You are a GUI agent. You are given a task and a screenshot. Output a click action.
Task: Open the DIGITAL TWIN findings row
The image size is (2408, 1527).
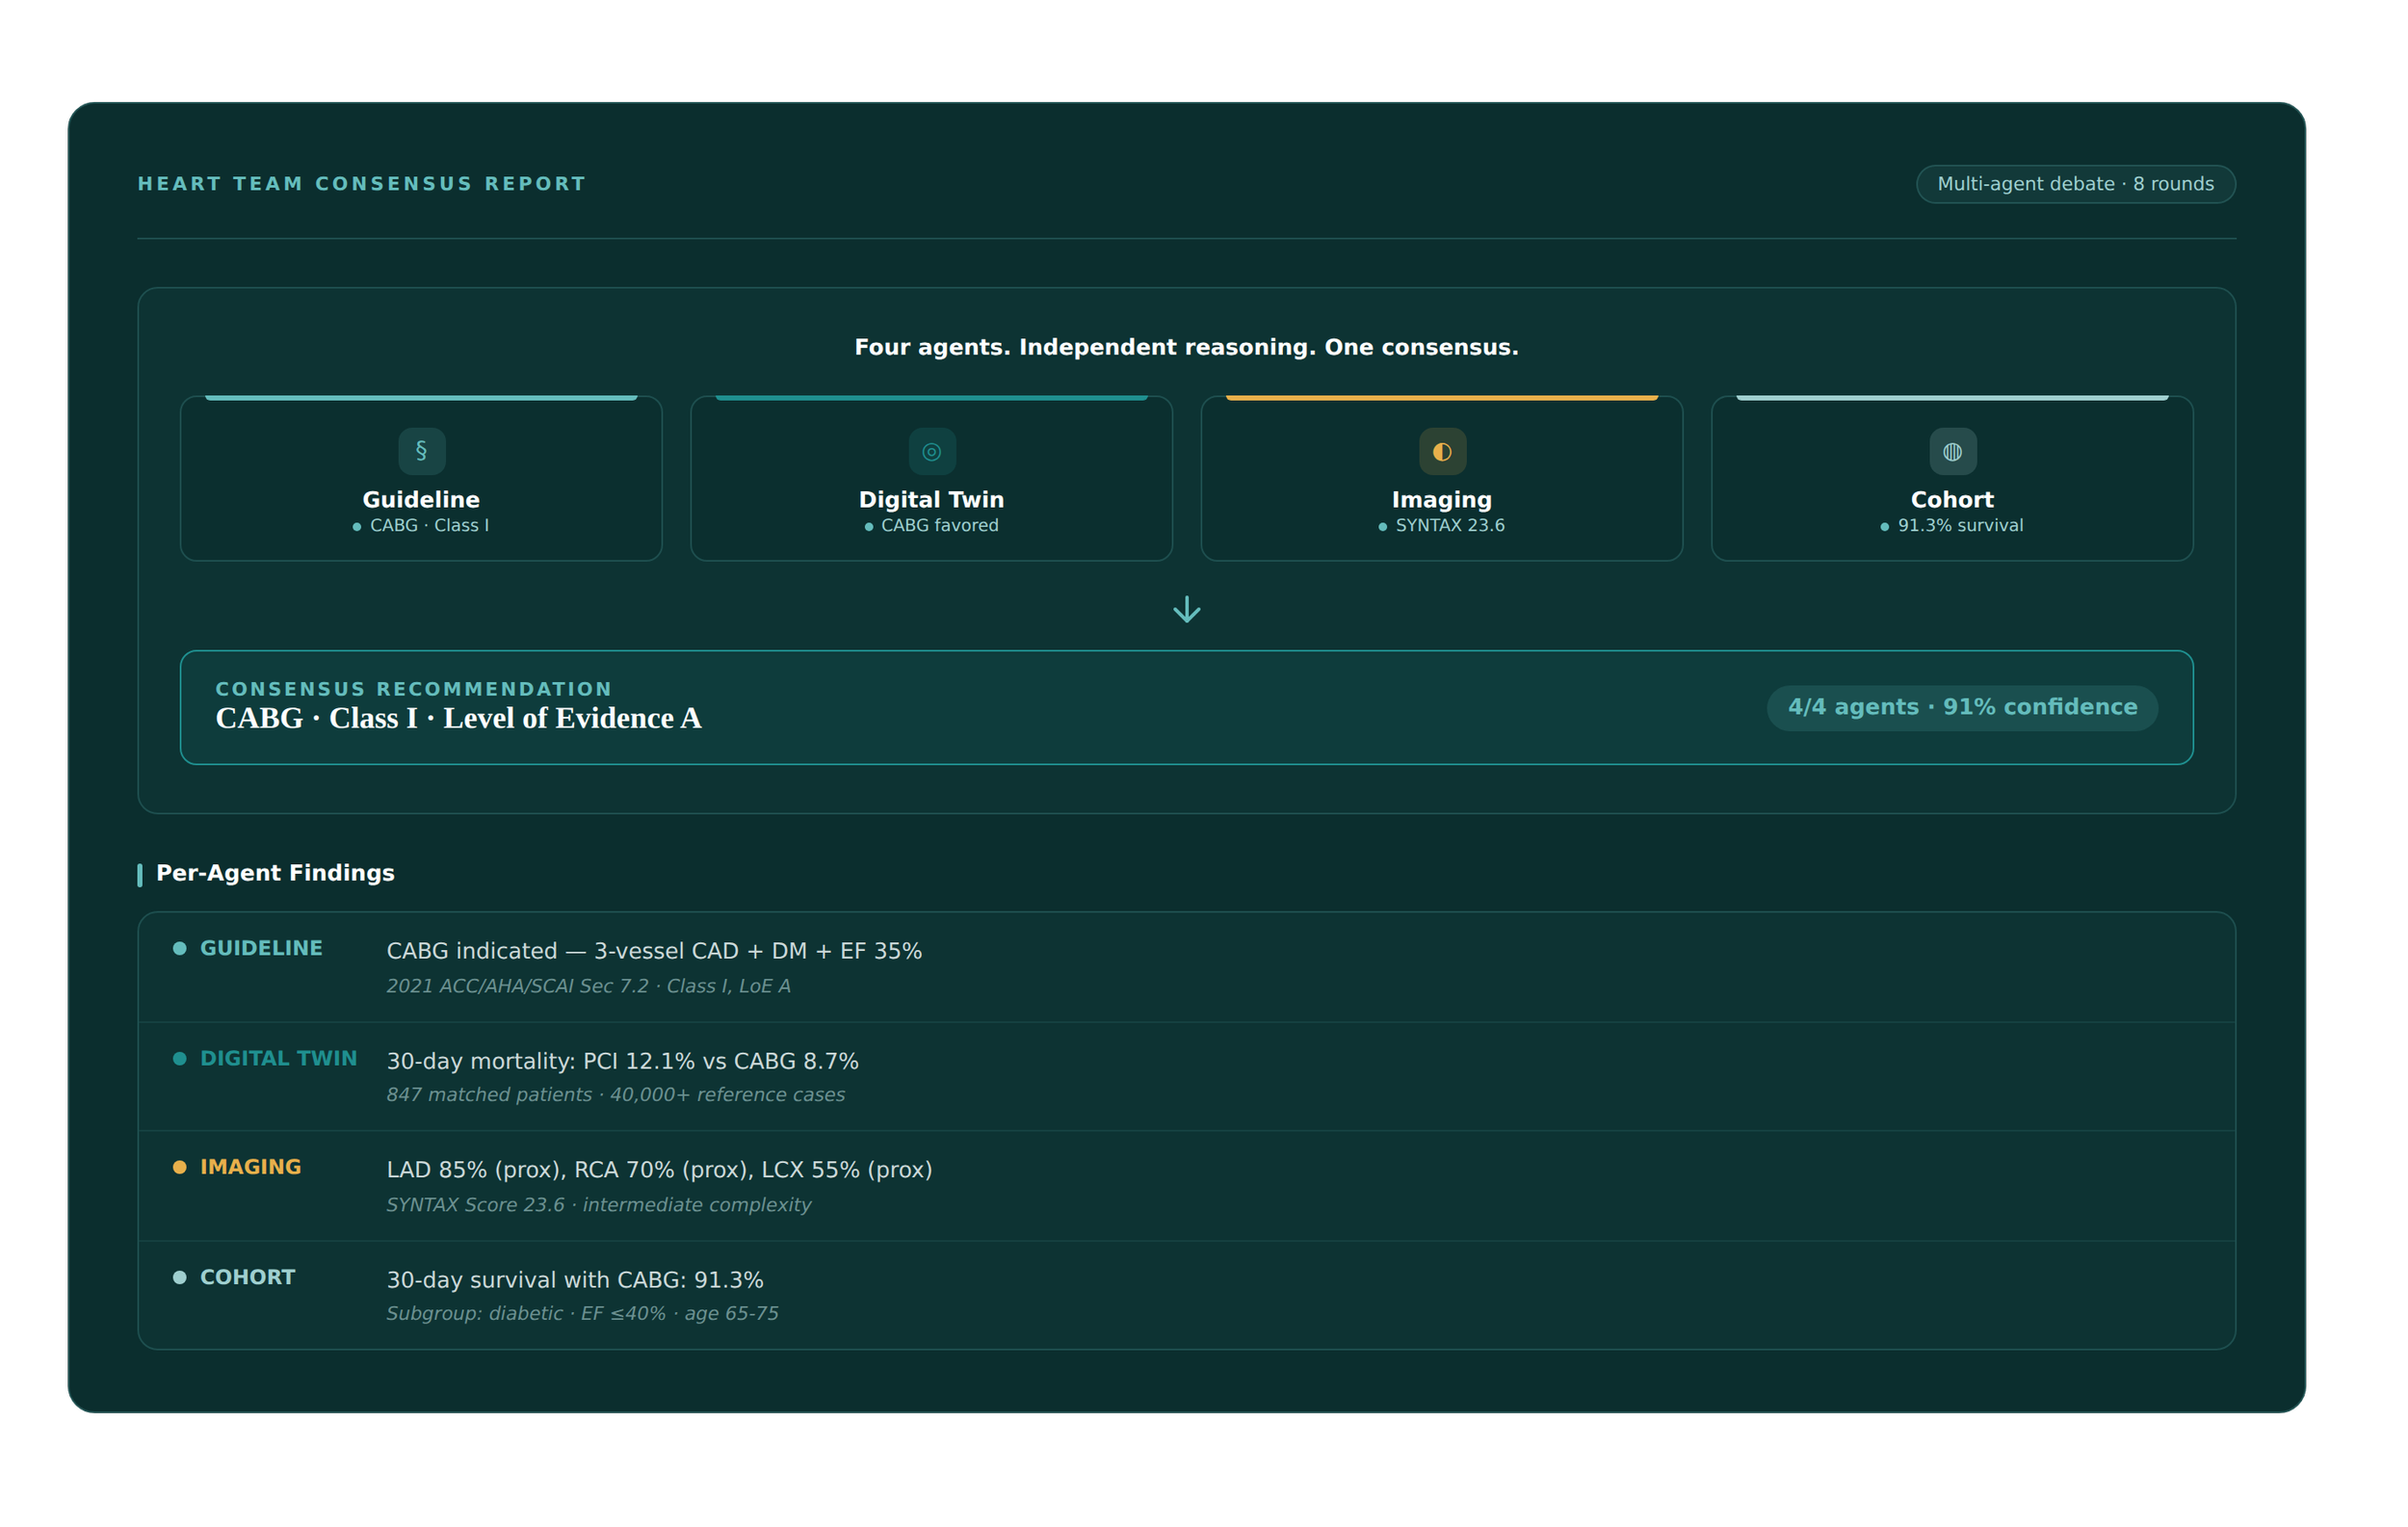click(x=278, y=1058)
